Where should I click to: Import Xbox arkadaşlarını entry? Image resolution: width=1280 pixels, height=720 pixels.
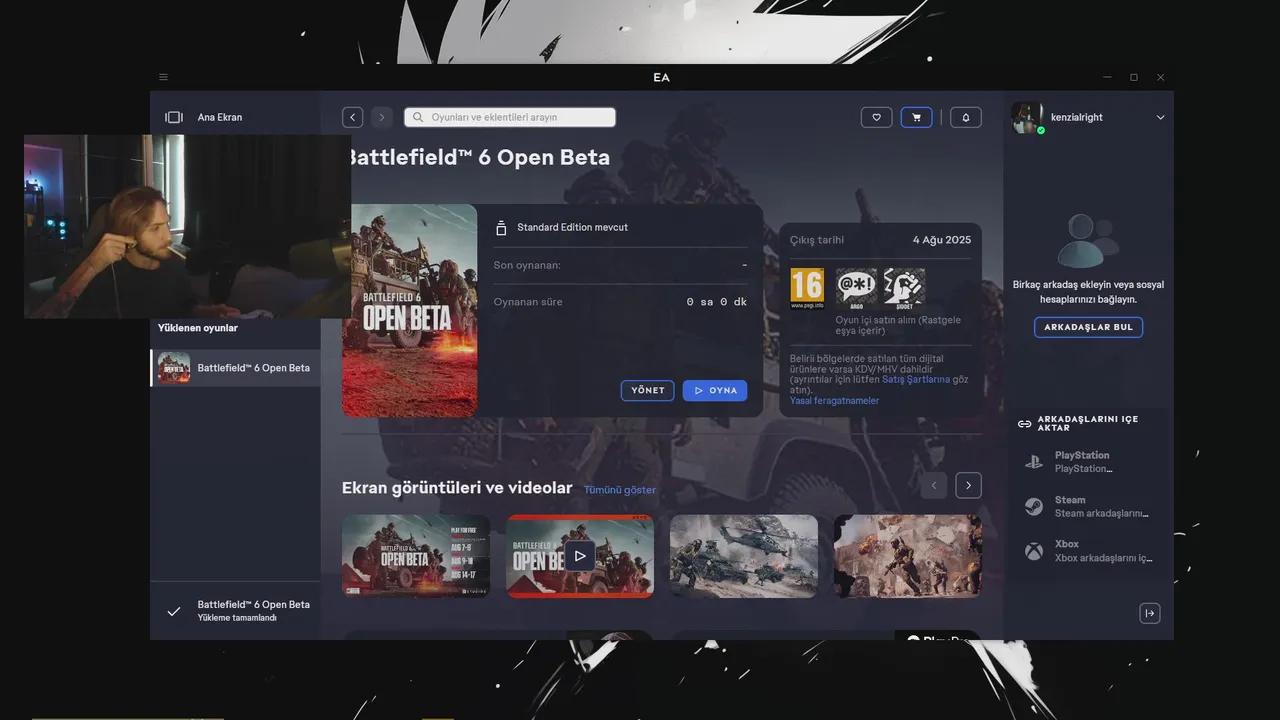pyautogui.click(x=1090, y=550)
